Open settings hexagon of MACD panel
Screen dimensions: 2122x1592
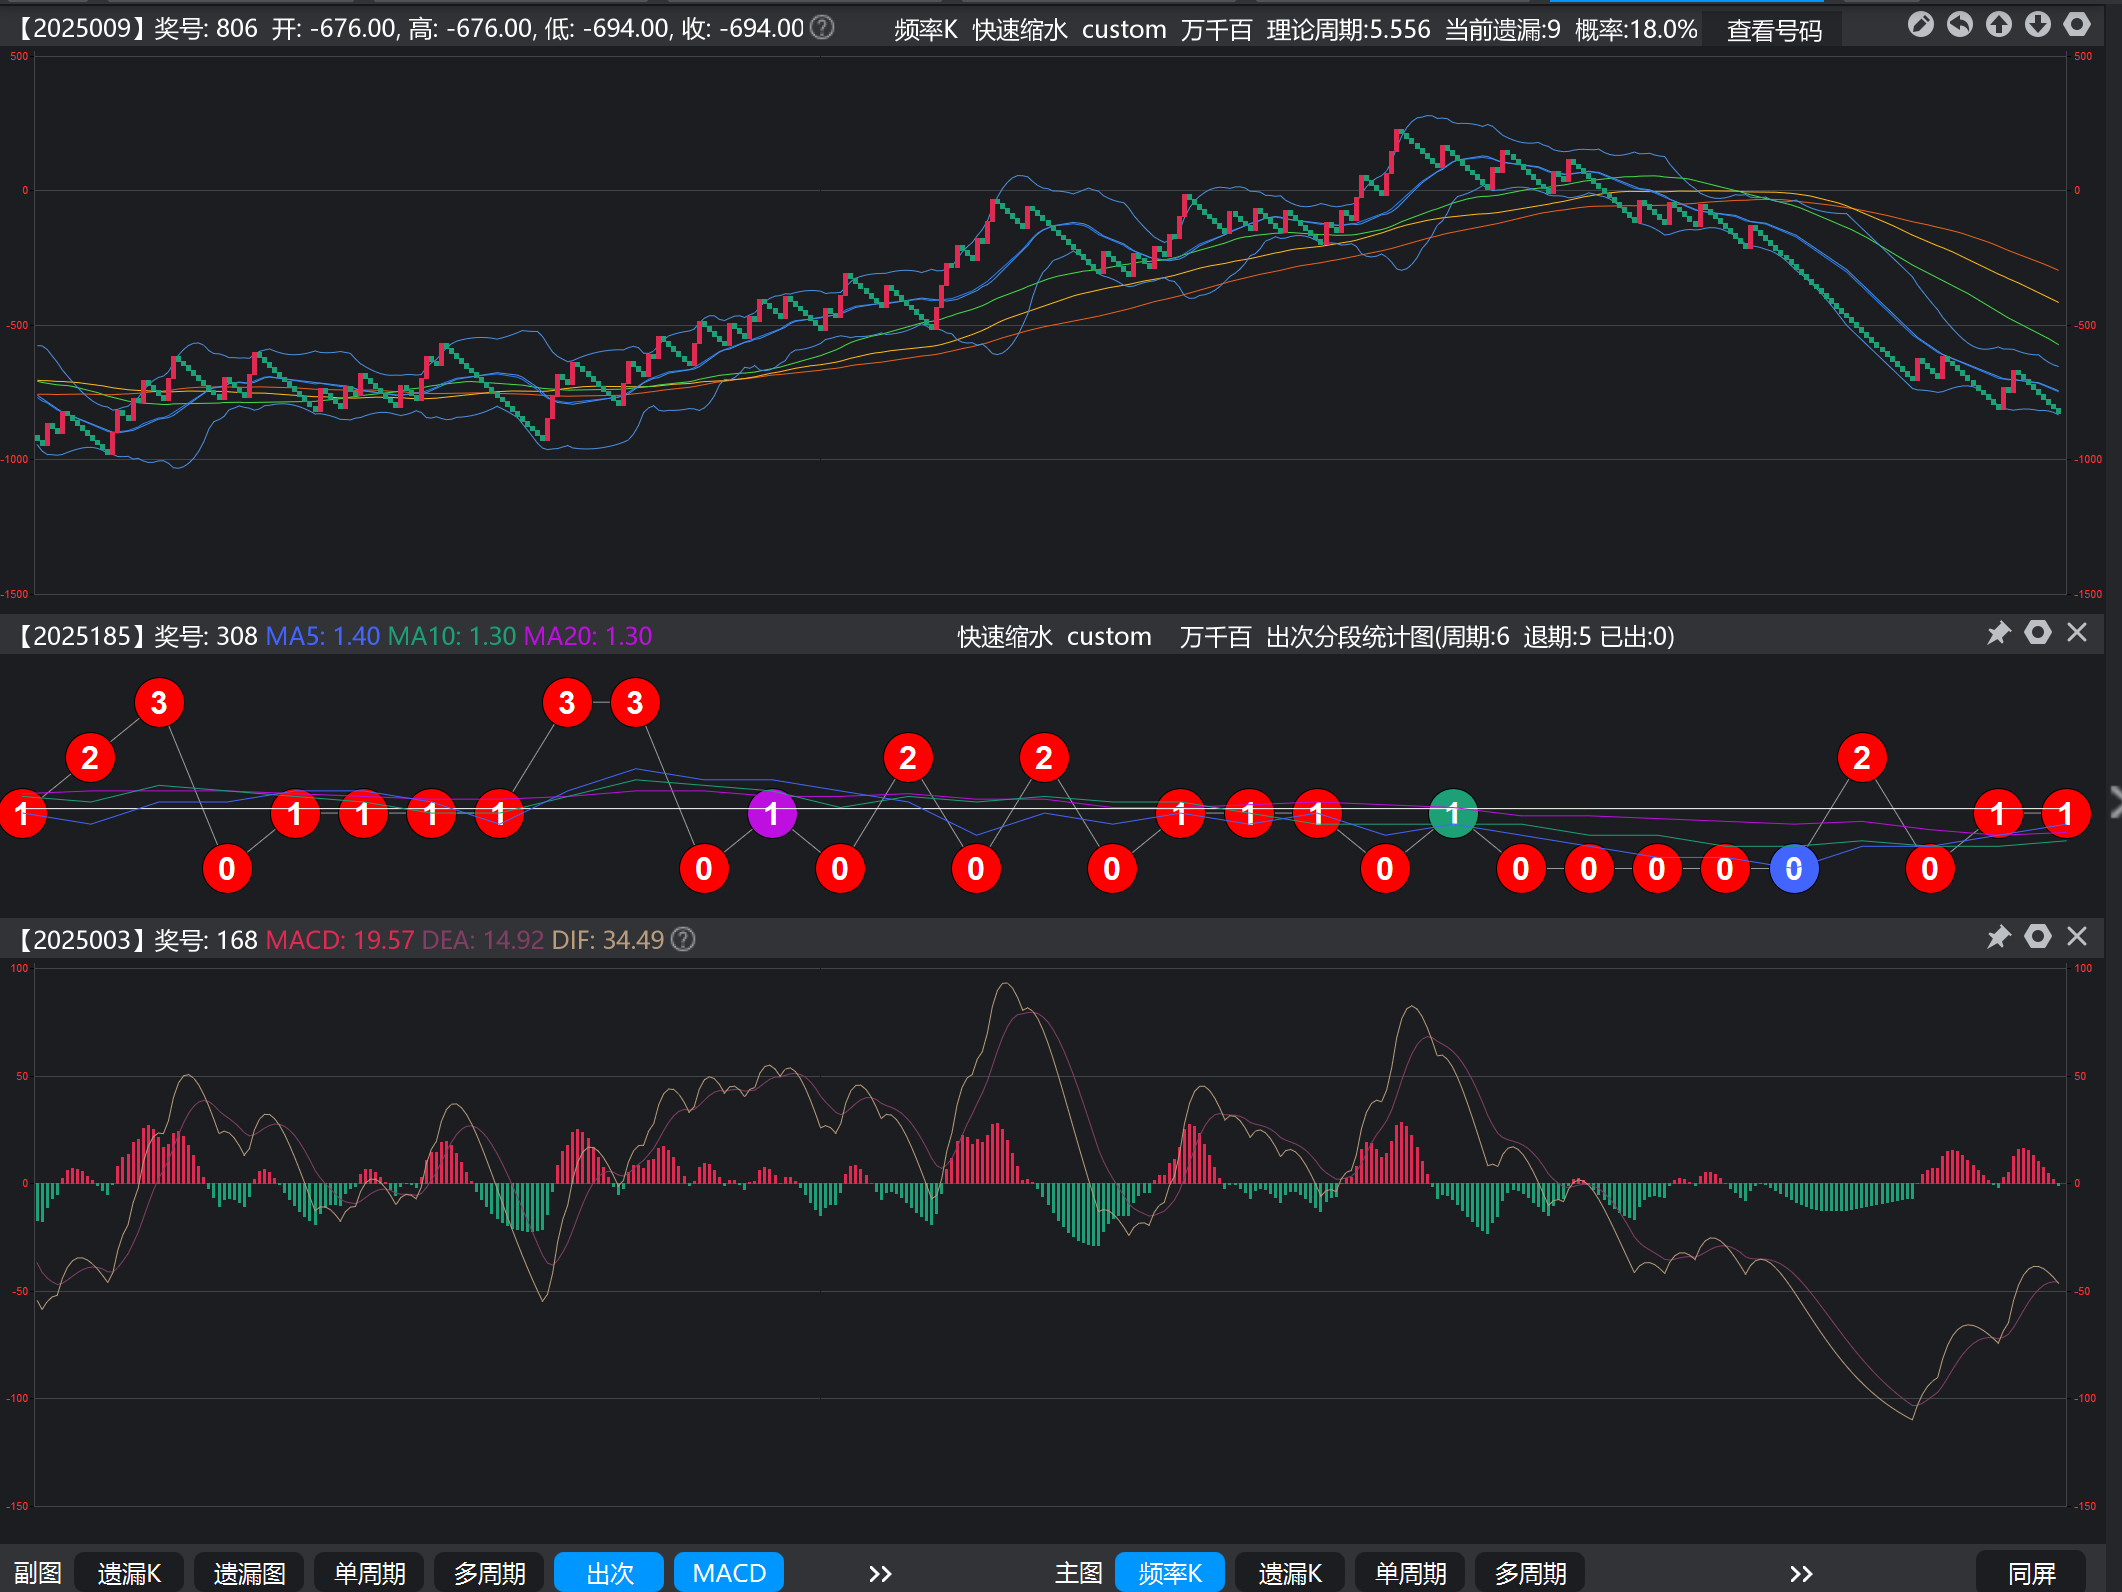[2037, 937]
